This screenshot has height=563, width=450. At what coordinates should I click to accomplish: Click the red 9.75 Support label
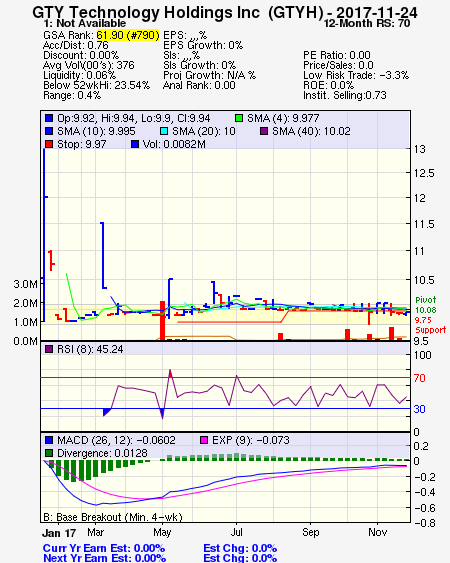(431, 325)
